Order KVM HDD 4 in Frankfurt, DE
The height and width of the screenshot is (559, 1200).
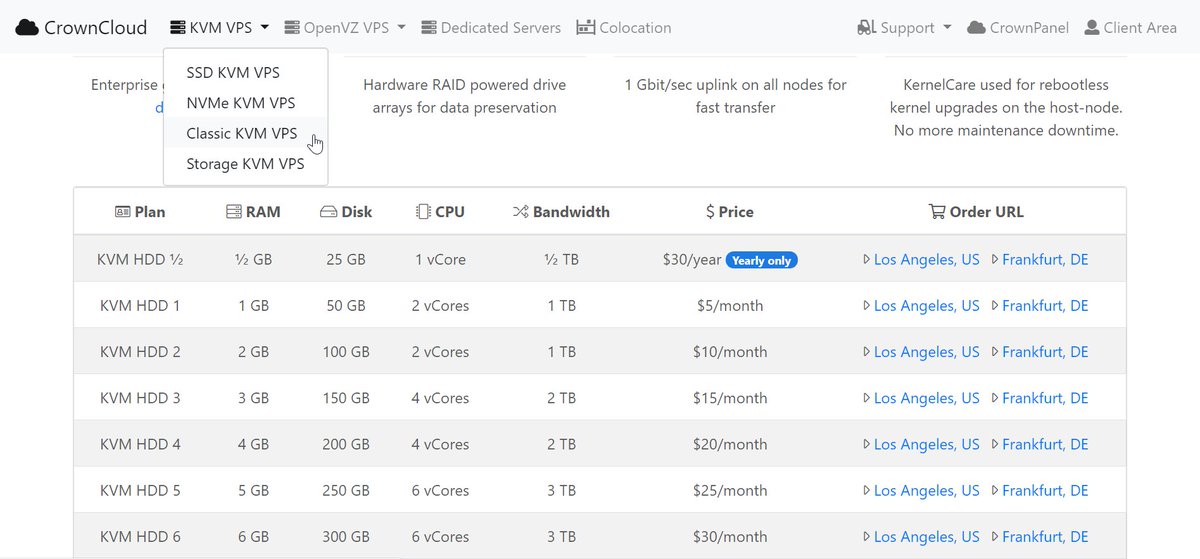[1045, 444]
